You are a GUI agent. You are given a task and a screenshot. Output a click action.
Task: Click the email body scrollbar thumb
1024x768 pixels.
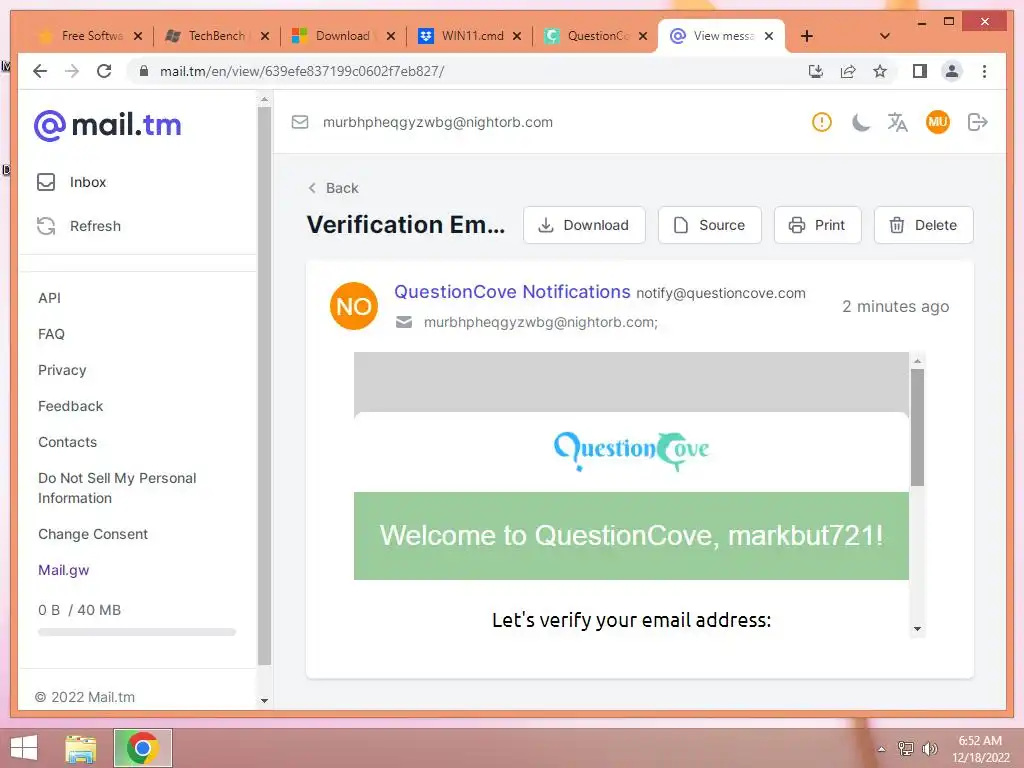[918, 427]
